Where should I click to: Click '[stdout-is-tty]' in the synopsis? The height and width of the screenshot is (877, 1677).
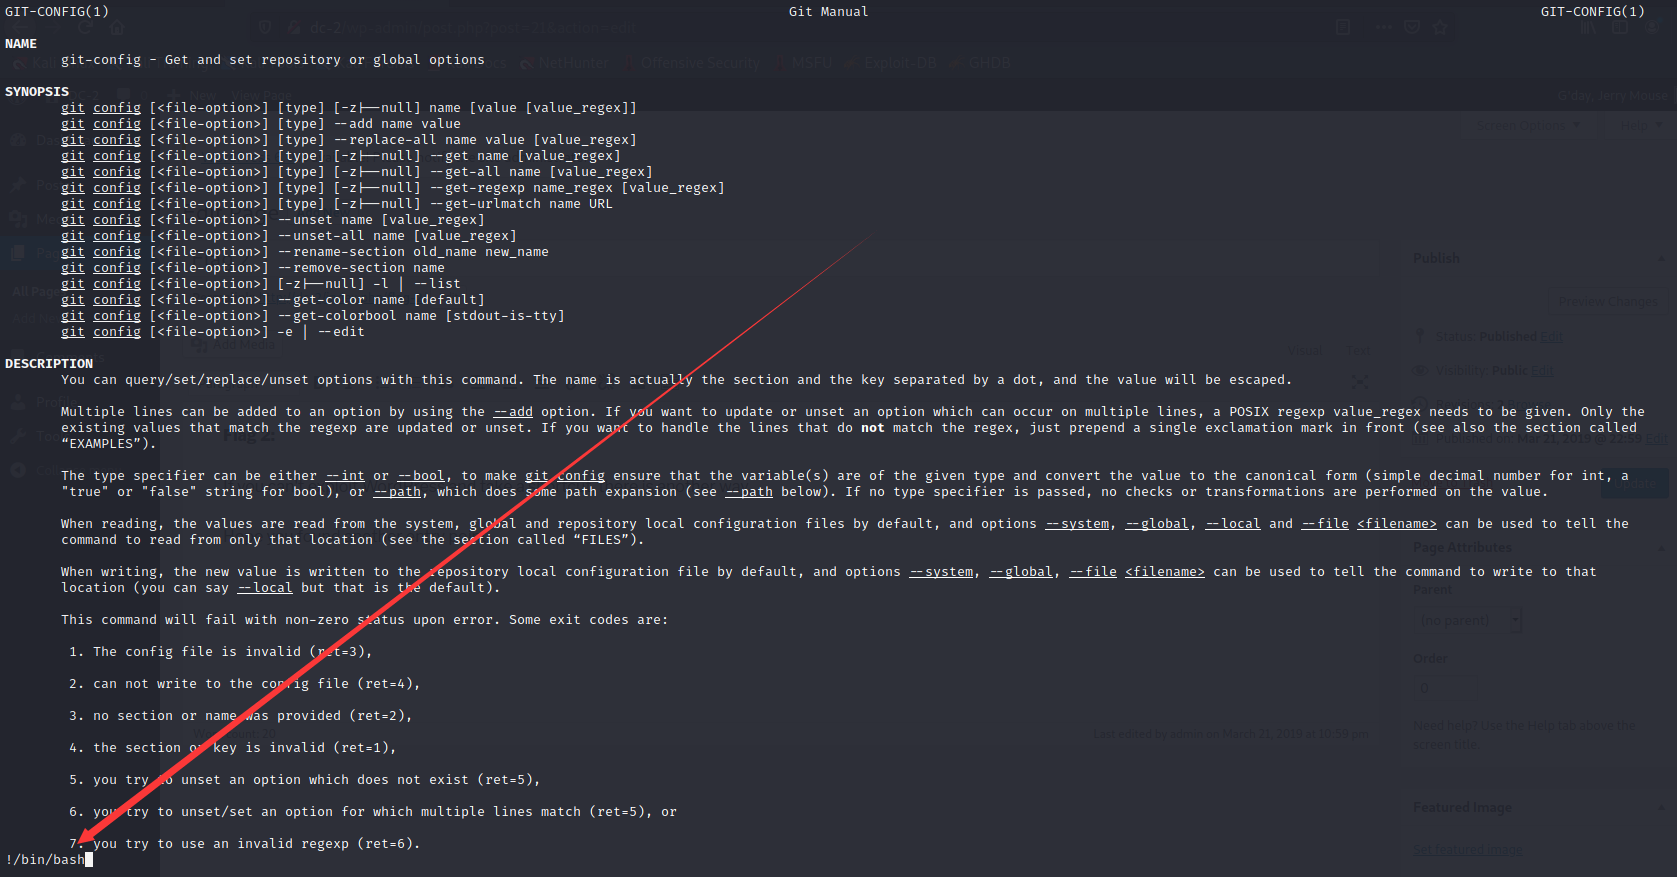[x=505, y=316]
